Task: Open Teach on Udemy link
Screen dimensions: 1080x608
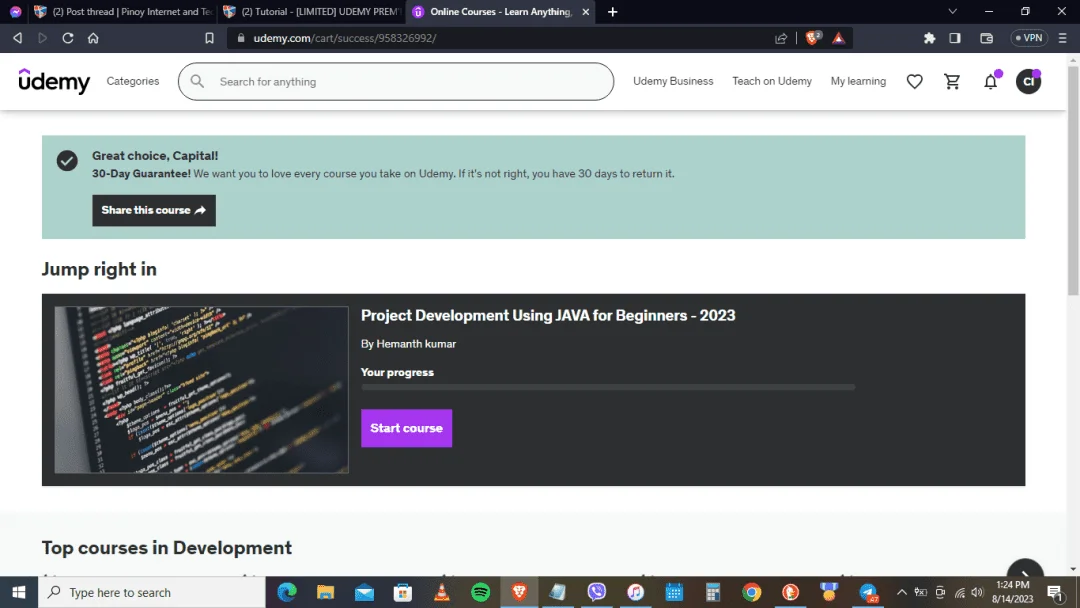Action: [771, 81]
